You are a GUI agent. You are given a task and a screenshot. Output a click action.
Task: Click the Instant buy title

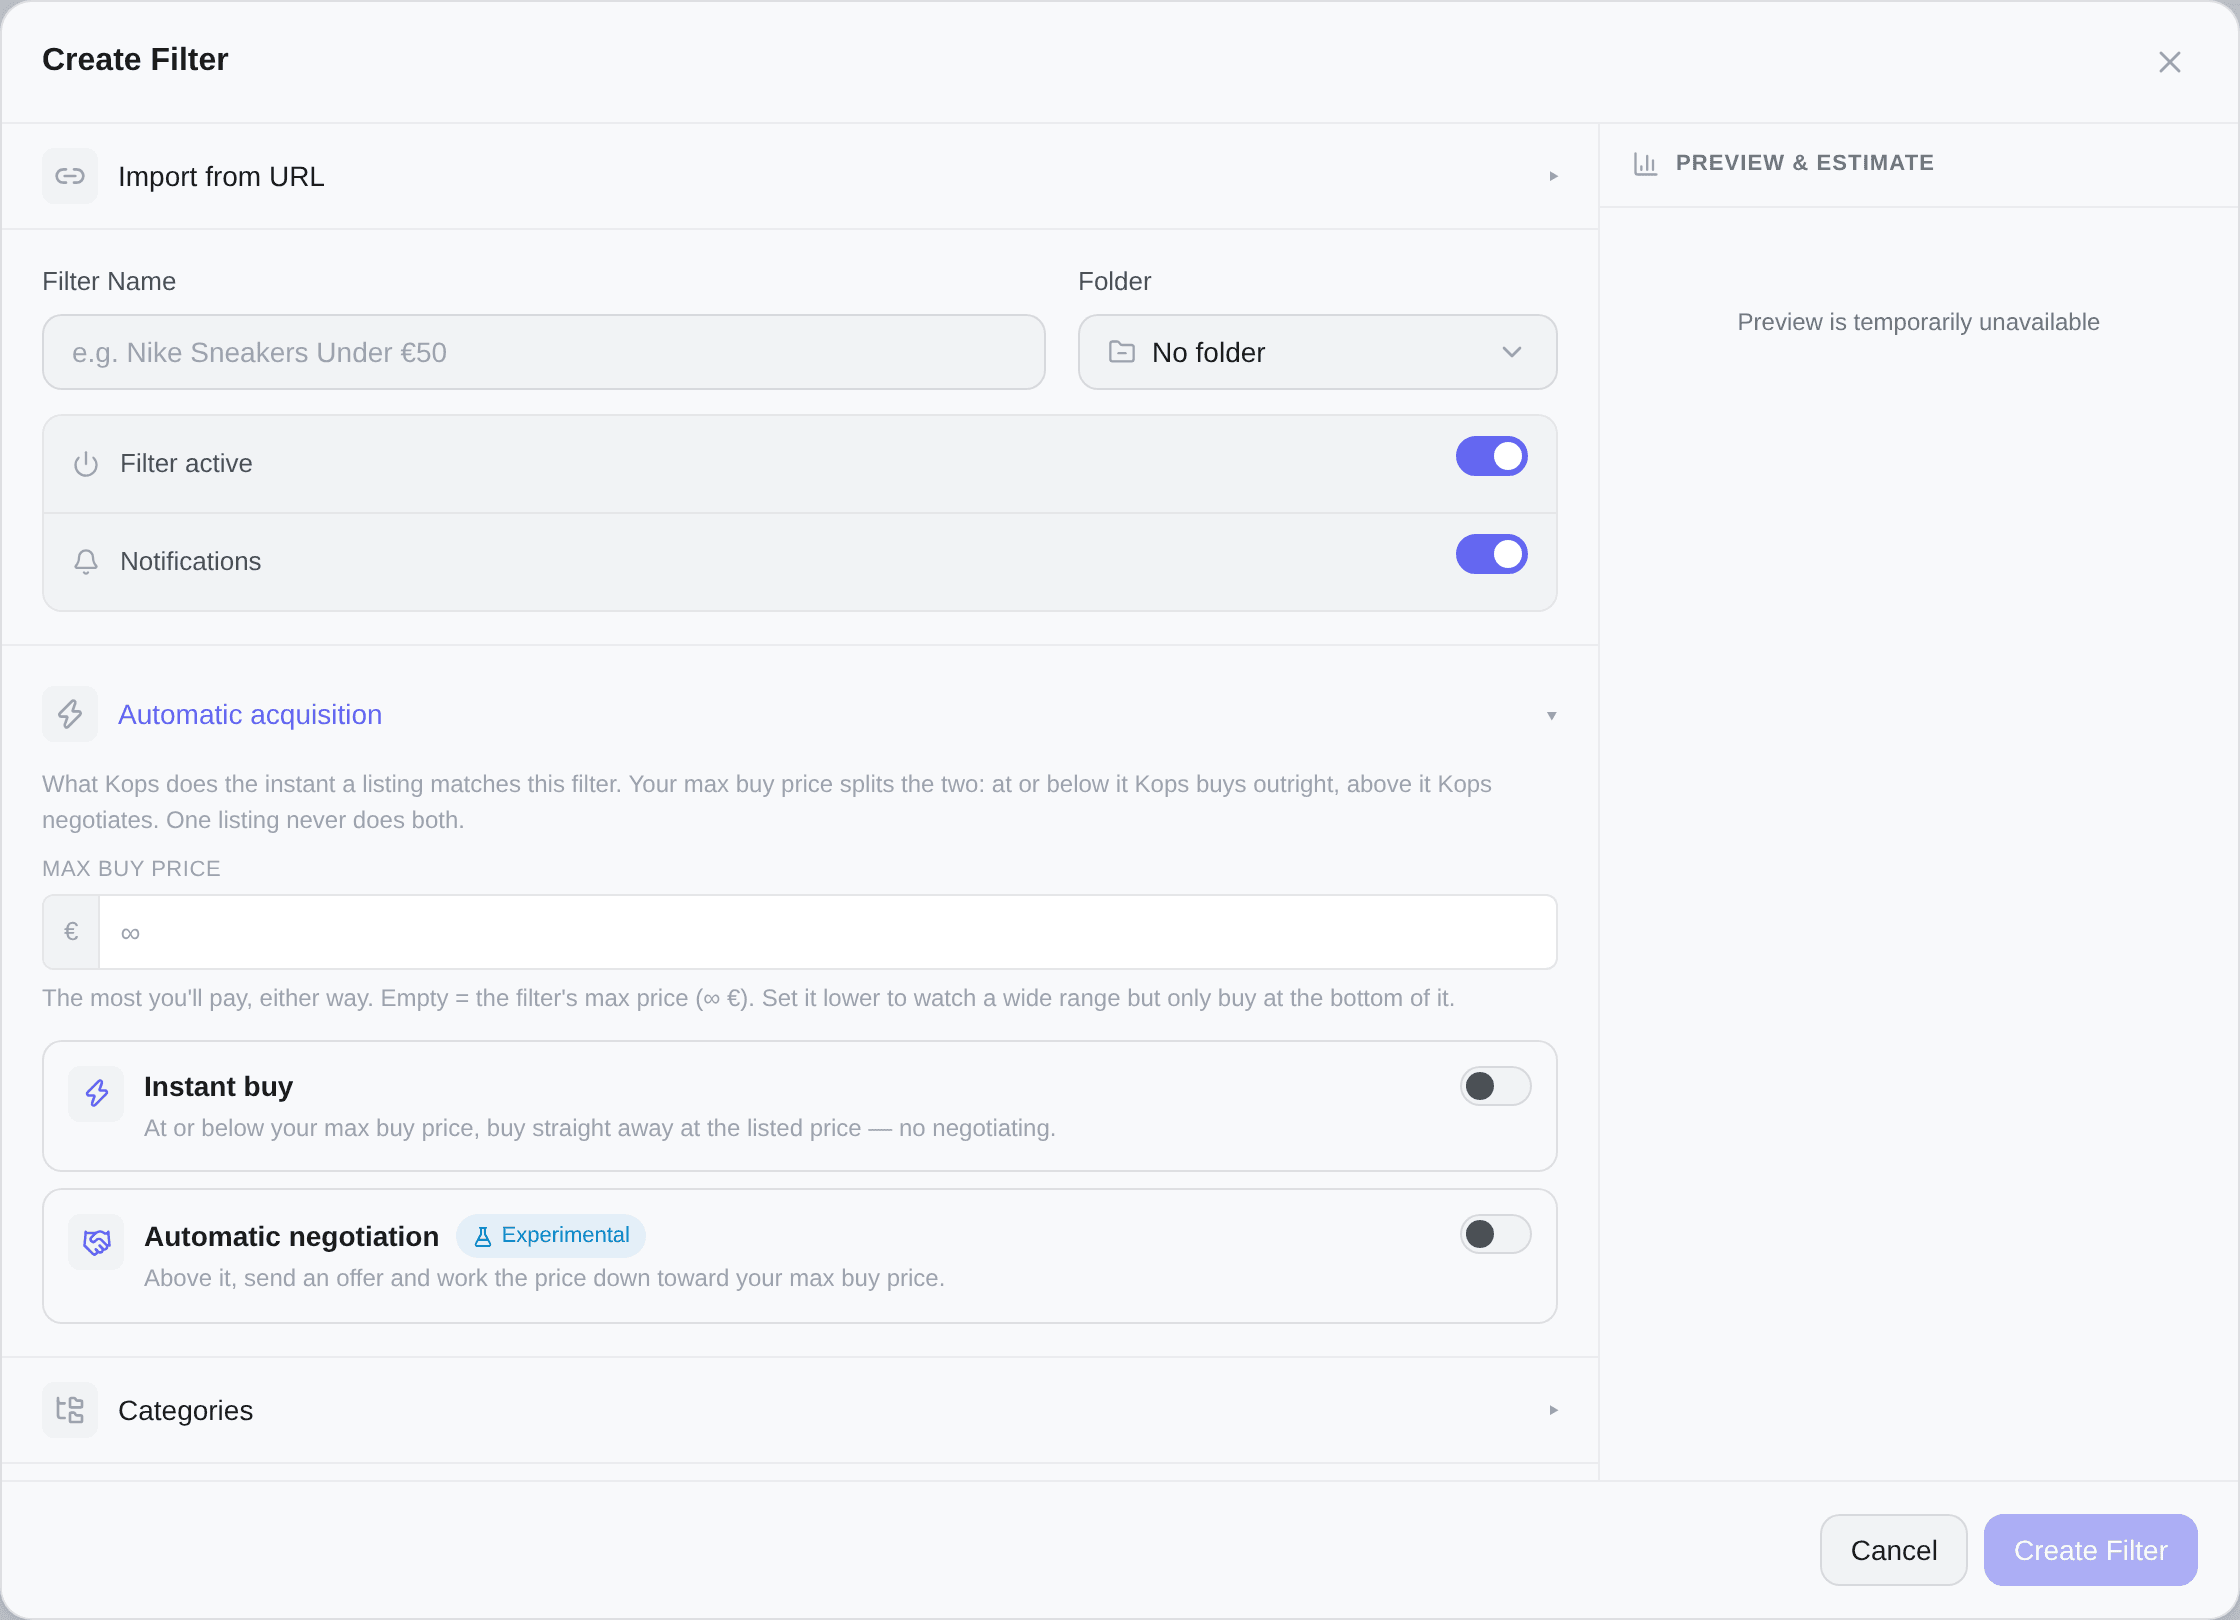[219, 1087]
